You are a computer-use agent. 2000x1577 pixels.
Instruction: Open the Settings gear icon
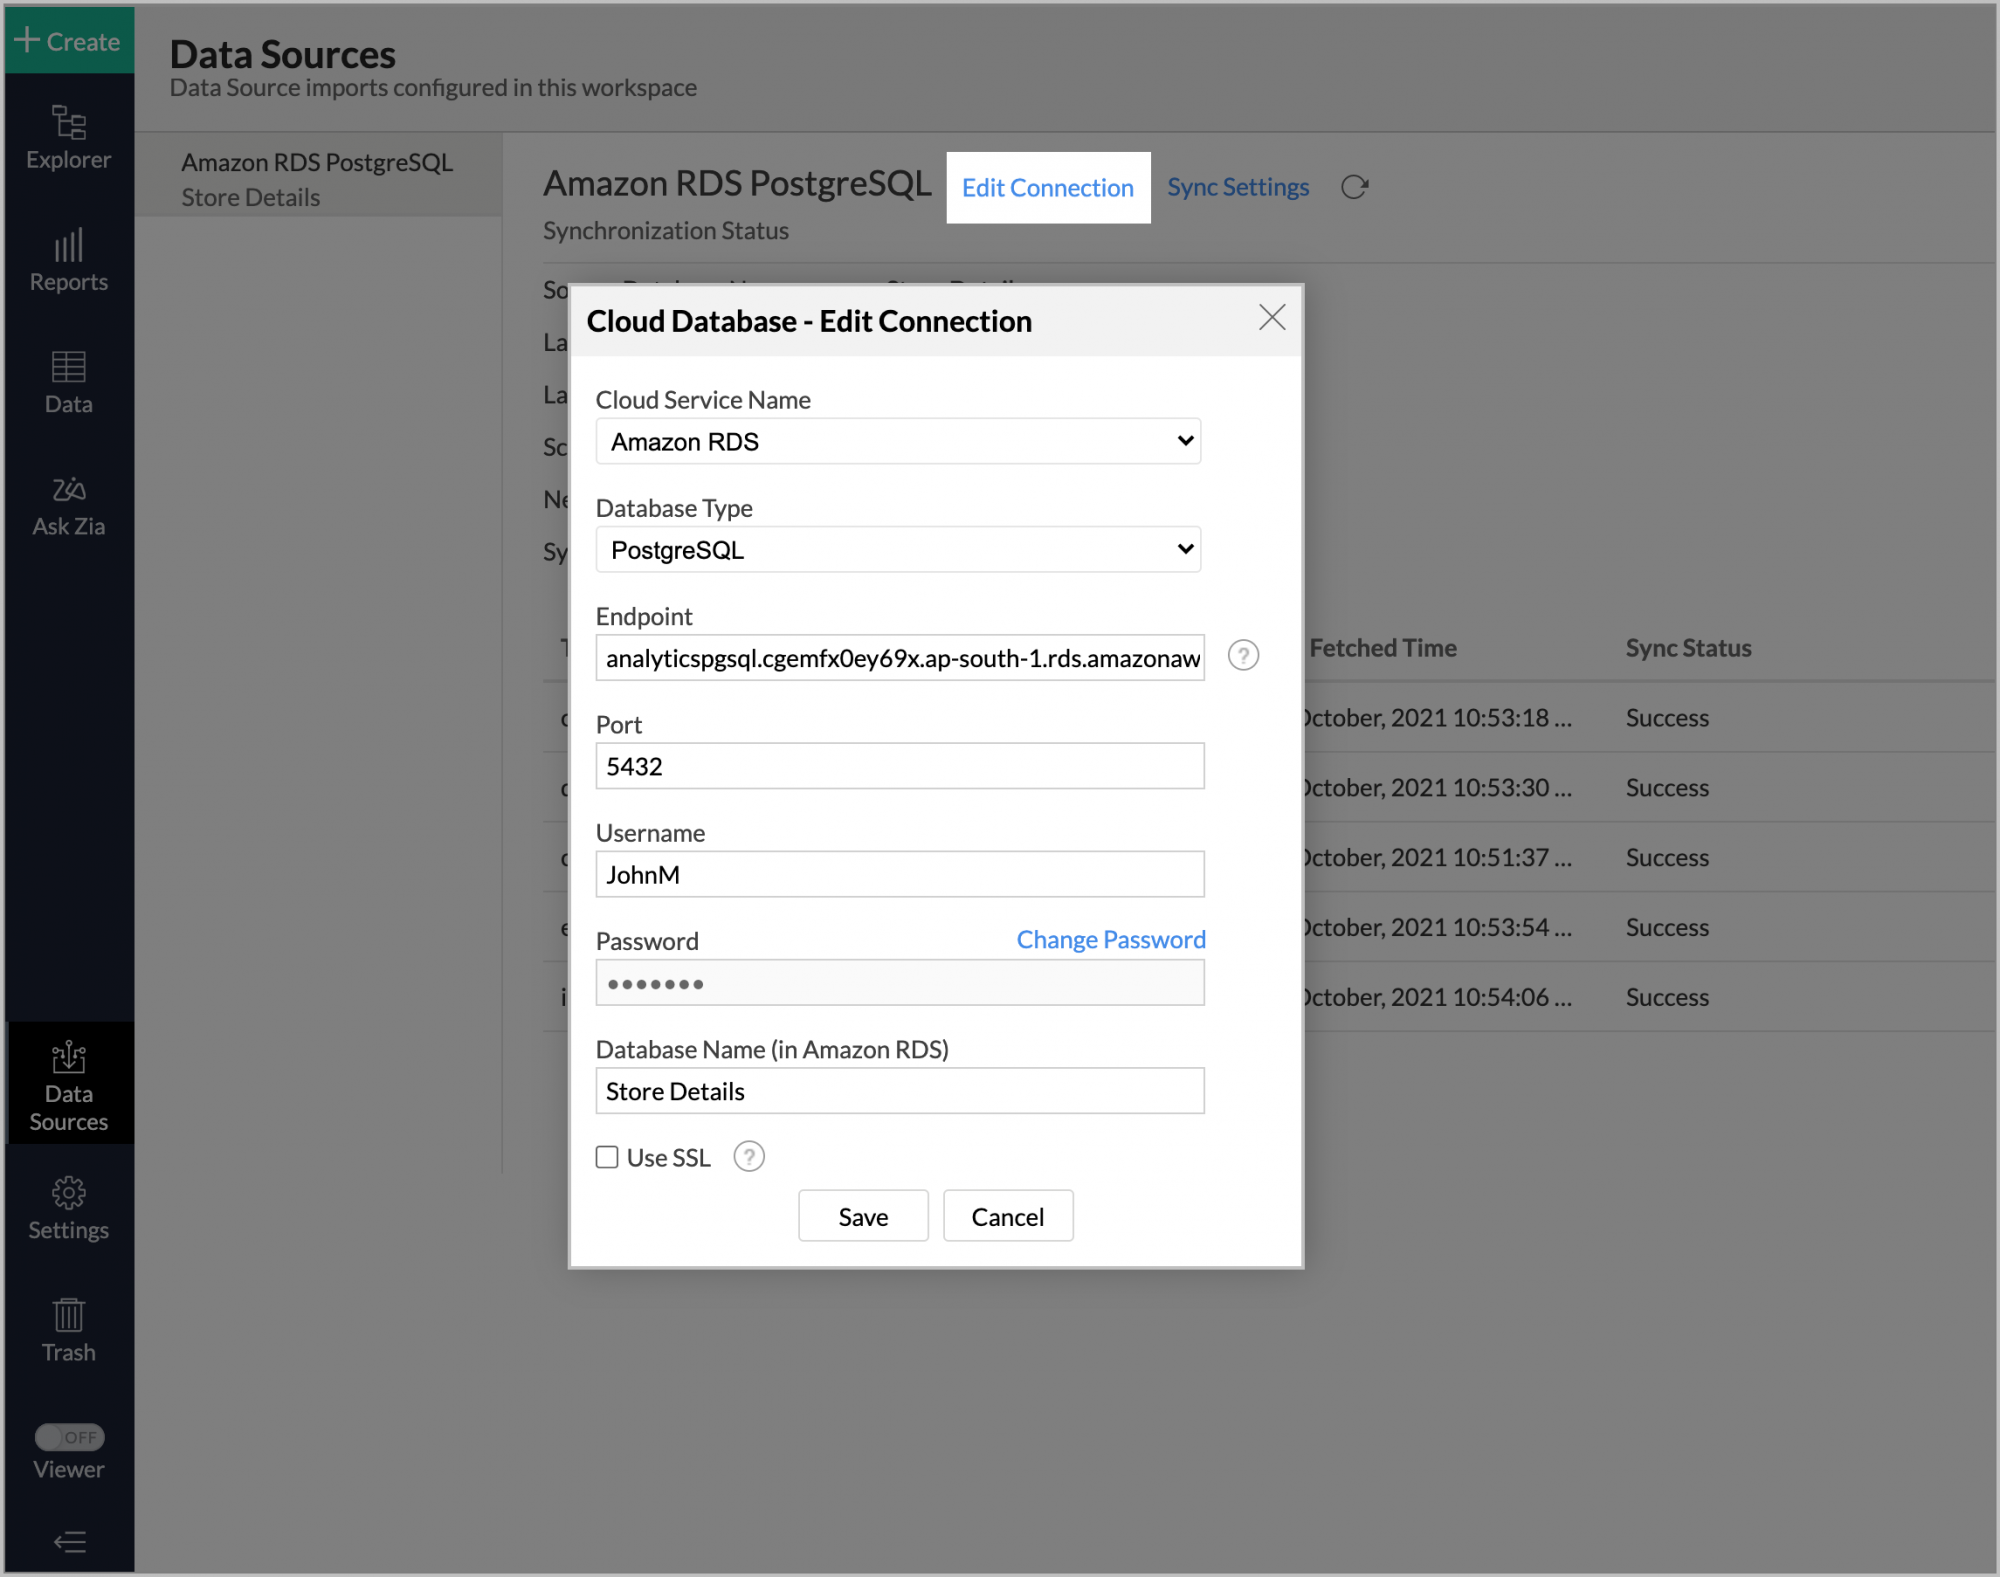click(x=68, y=1209)
